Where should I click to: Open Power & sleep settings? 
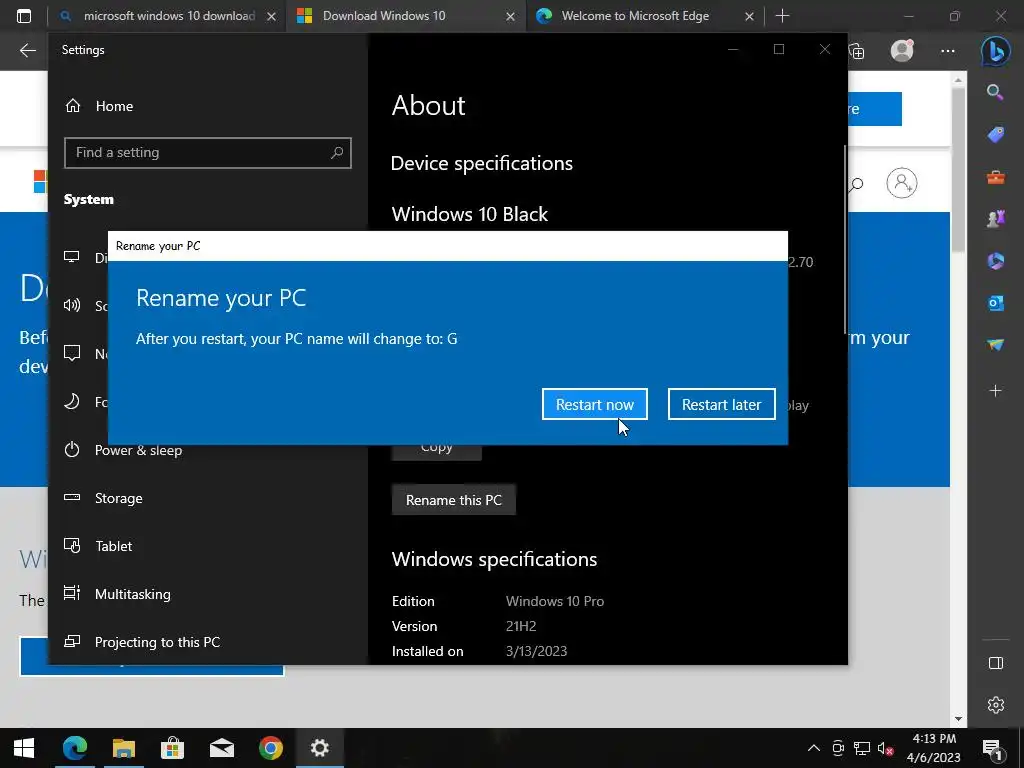(x=138, y=450)
